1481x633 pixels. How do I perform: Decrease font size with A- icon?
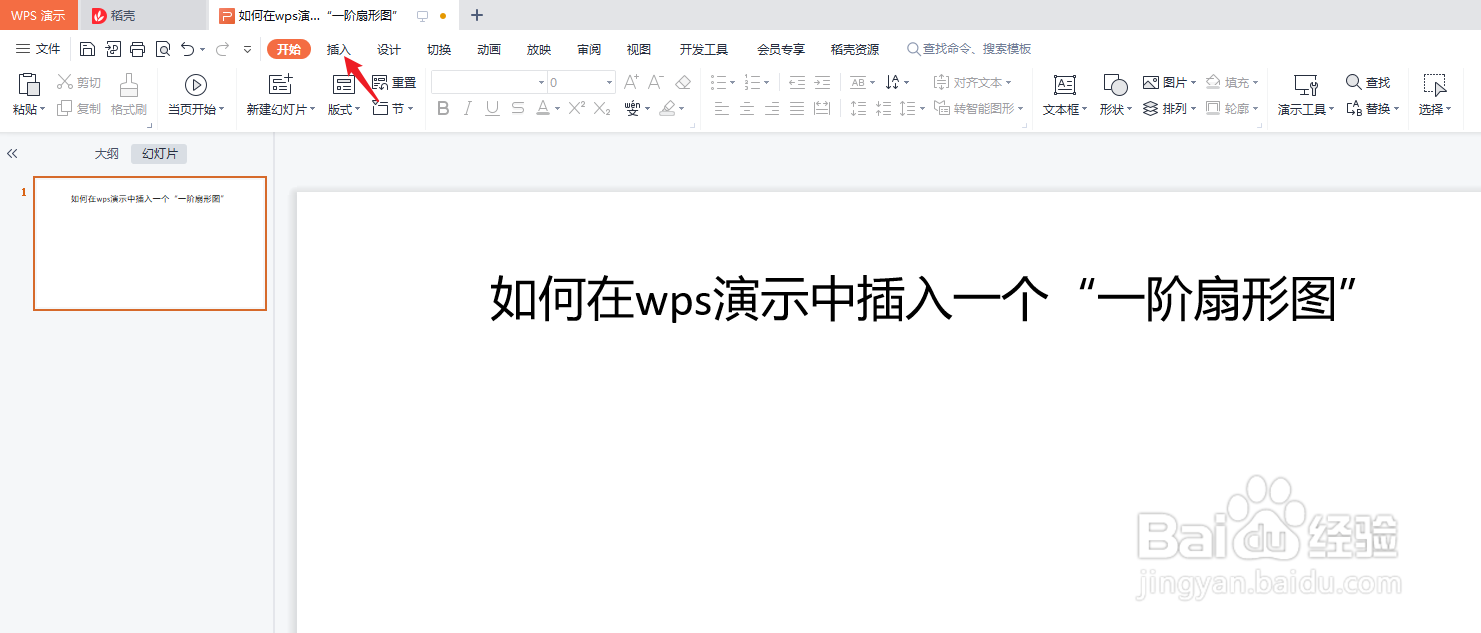656,82
